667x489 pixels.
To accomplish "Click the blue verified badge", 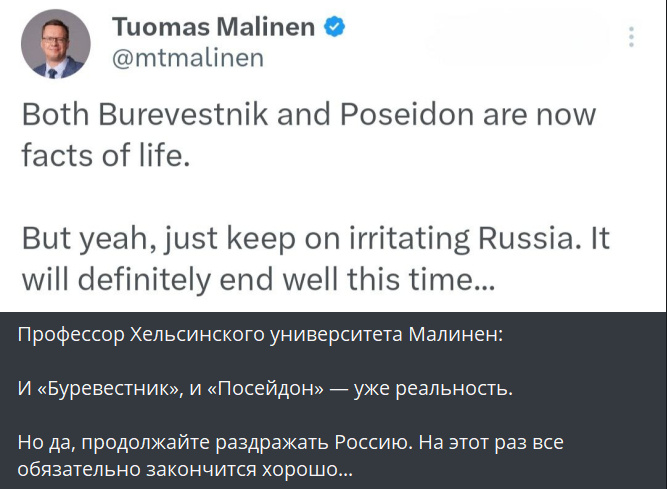I will (334, 28).
